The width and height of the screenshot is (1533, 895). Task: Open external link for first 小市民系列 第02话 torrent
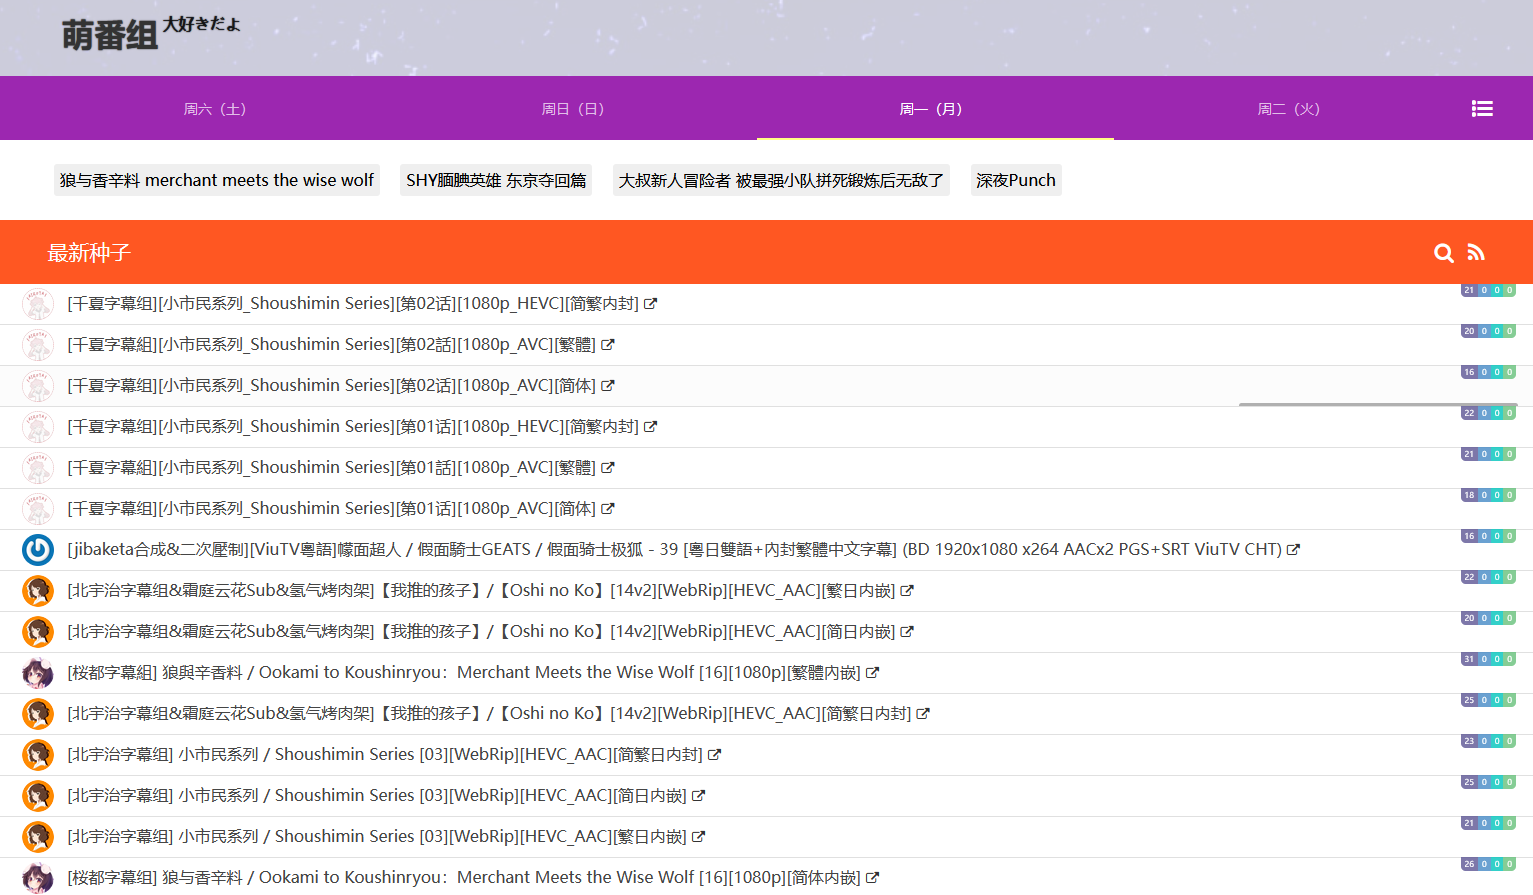pos(652,303)
